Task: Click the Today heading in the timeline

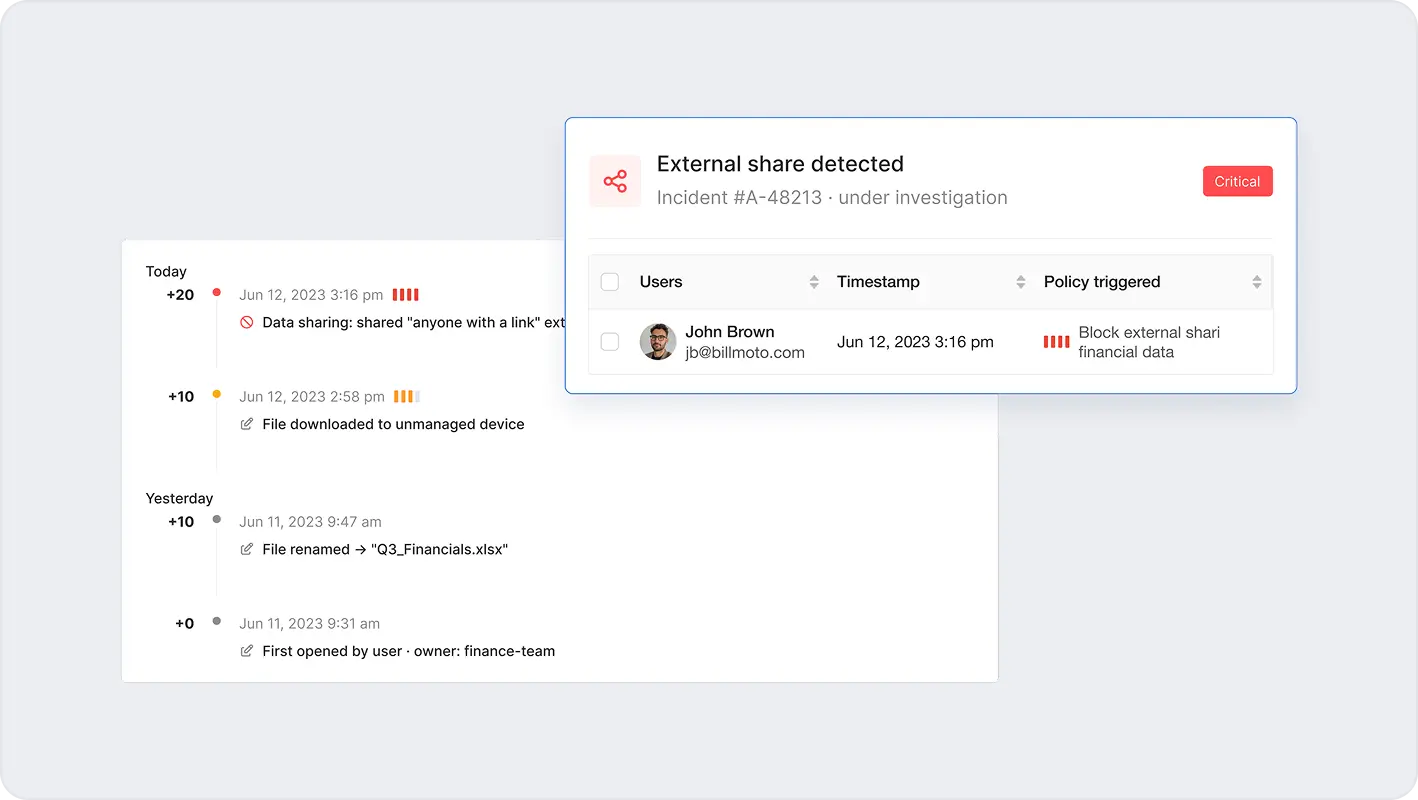Action: [x=166, y=271]
